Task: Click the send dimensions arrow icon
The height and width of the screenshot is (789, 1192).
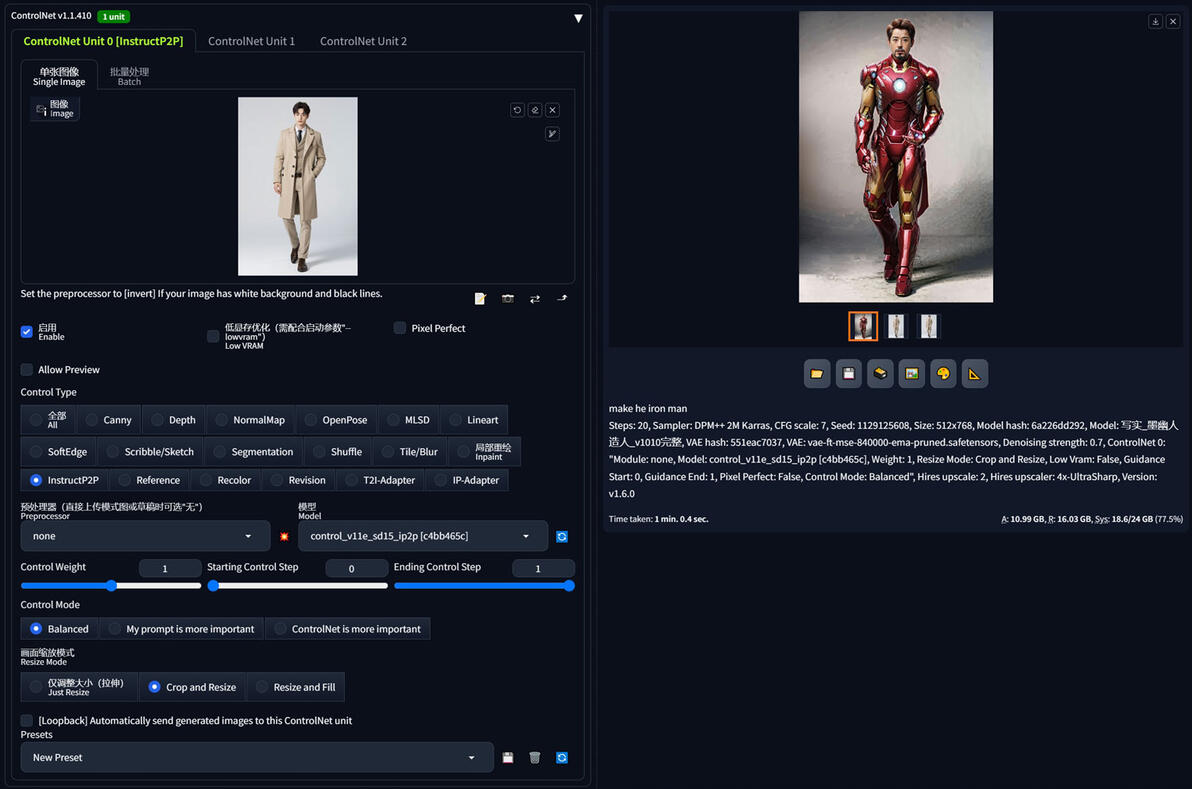Action: point(562,299)
